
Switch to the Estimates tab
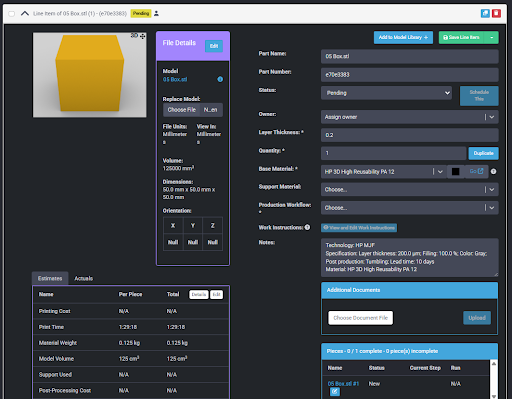coord(50,278)
